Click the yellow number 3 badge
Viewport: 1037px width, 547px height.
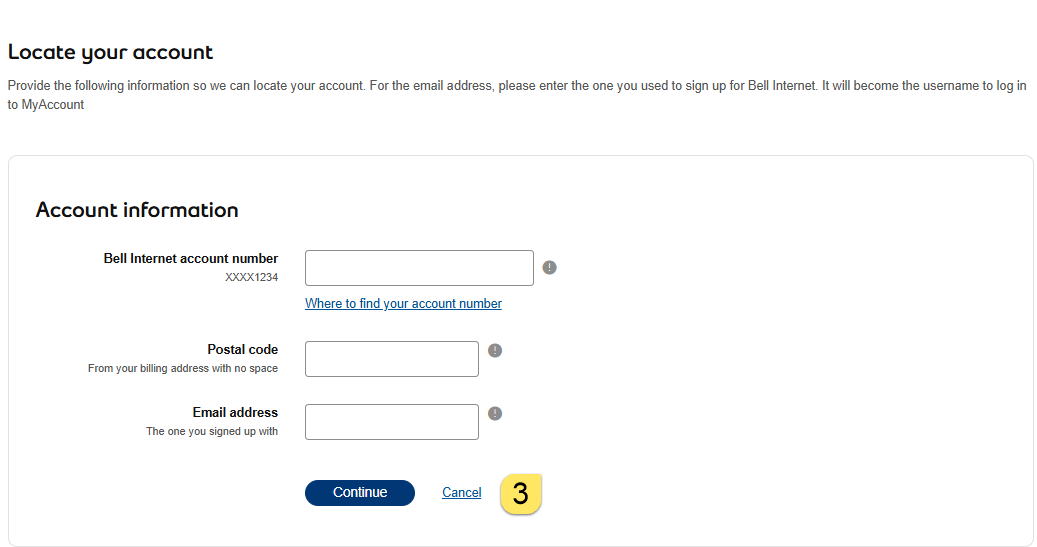(x=520, y=493)
